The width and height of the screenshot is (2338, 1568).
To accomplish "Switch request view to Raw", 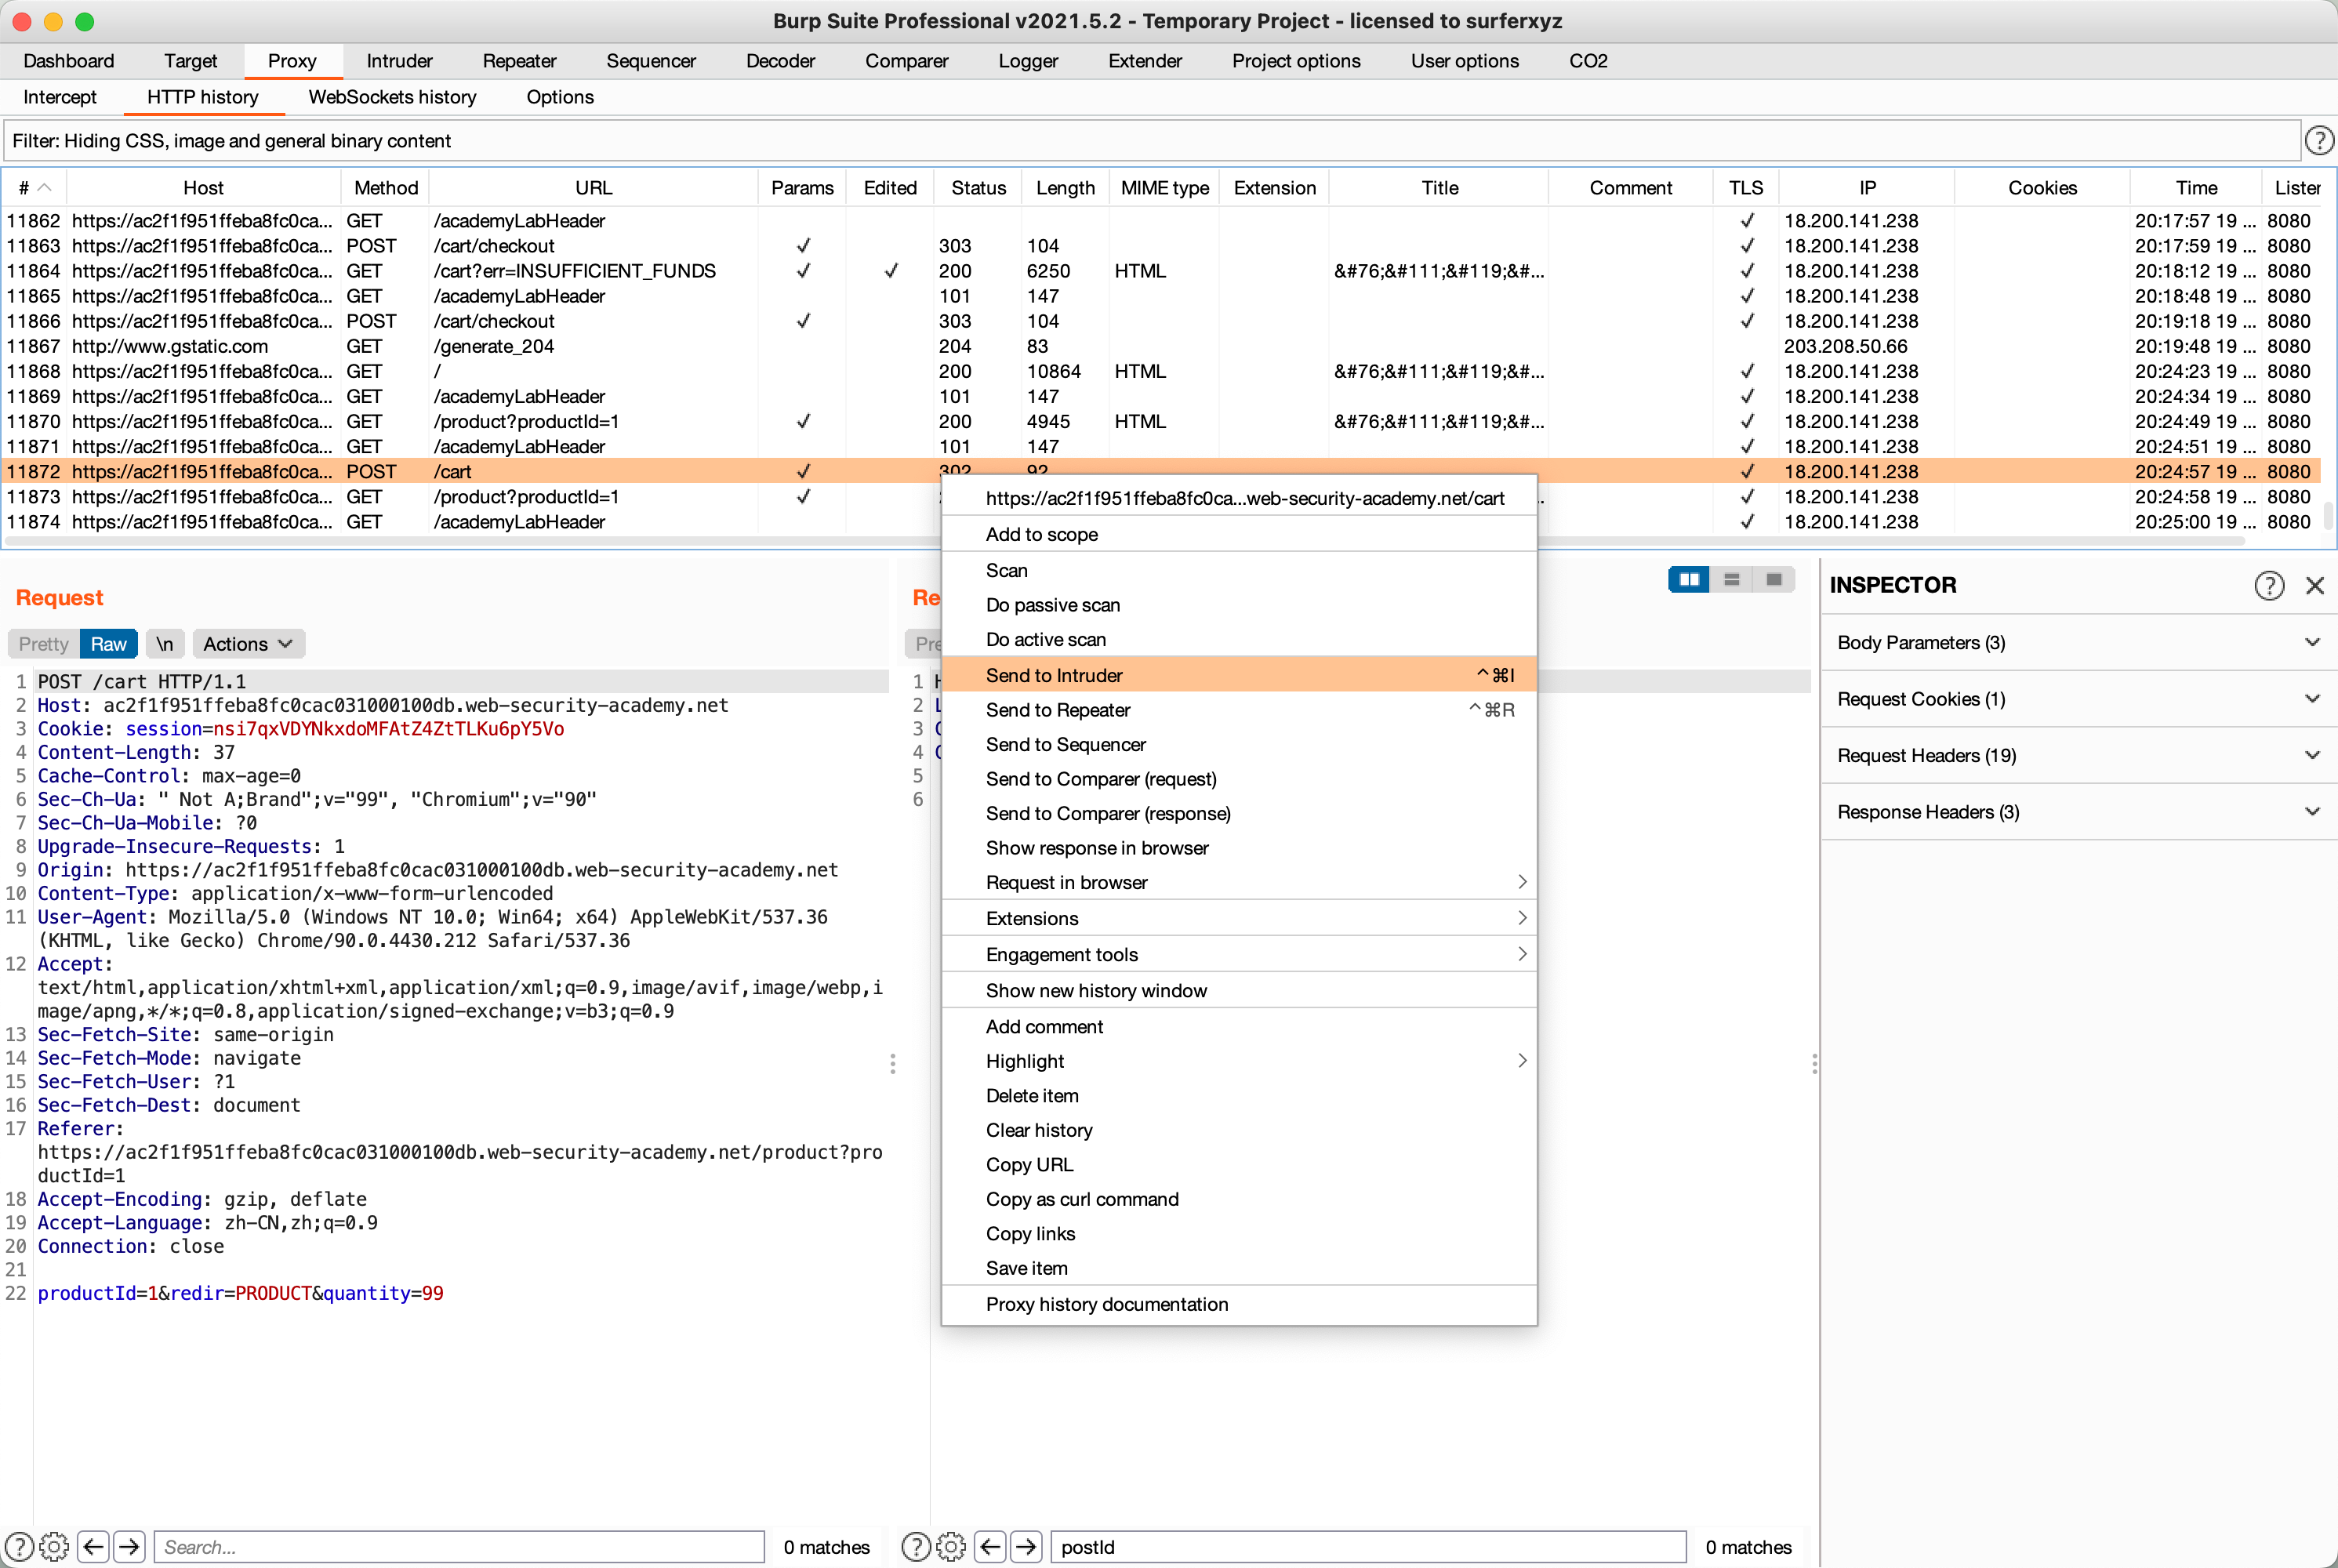I will [108, 644].
